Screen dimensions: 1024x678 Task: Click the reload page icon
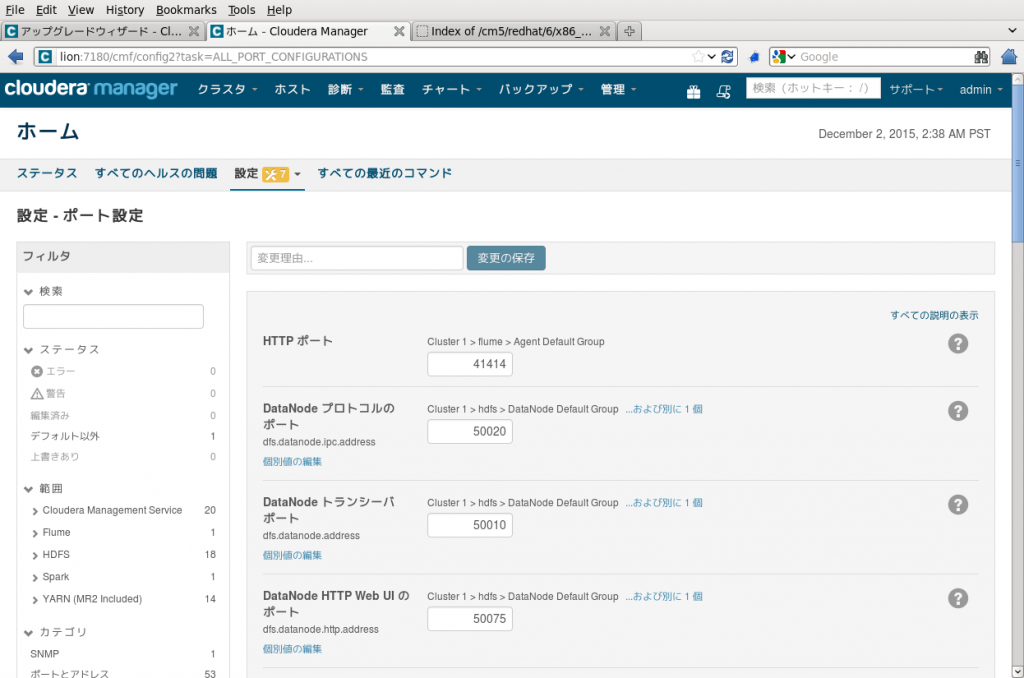click(x=727, y=57)
